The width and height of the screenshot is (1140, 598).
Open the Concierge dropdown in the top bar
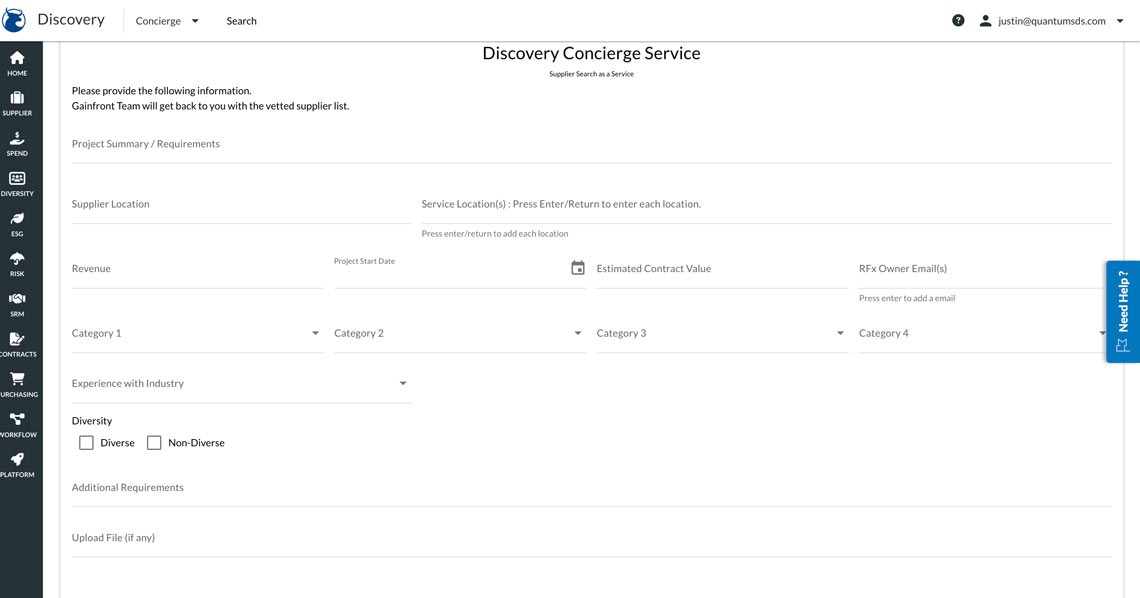pos(167,20)
